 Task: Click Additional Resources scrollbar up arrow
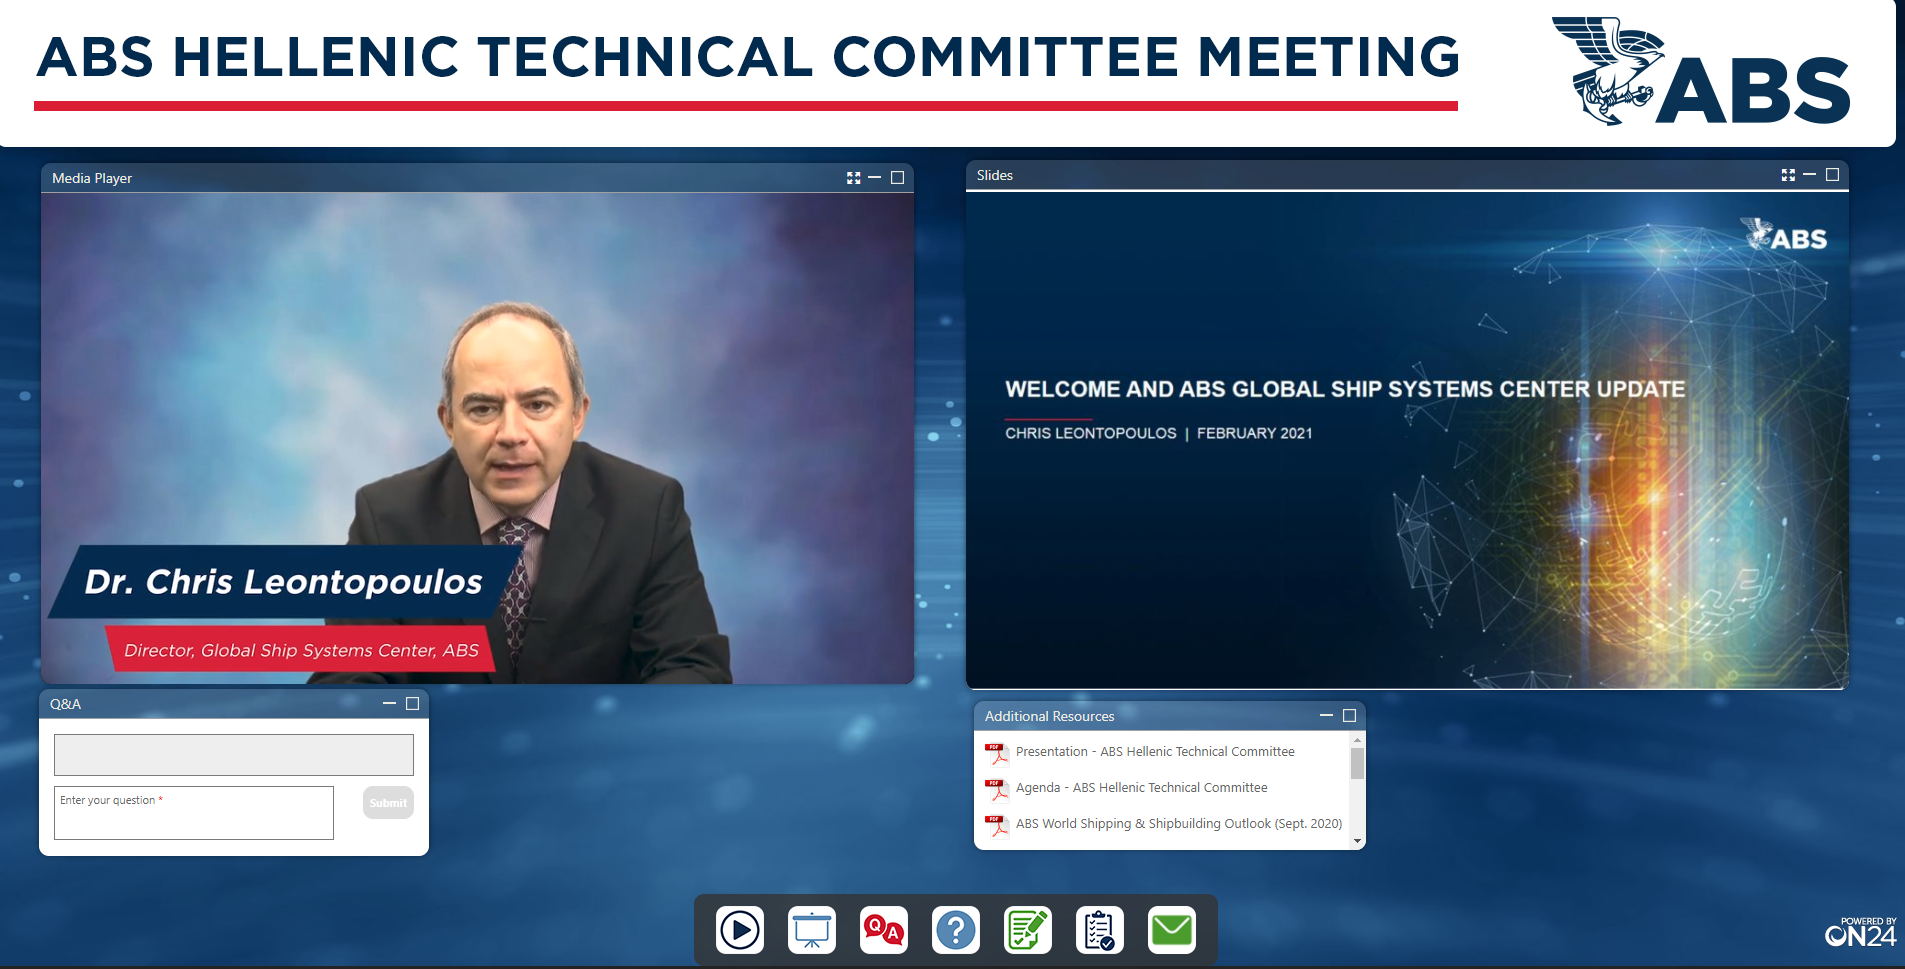pyautogui.click(x=1357, y=740)
